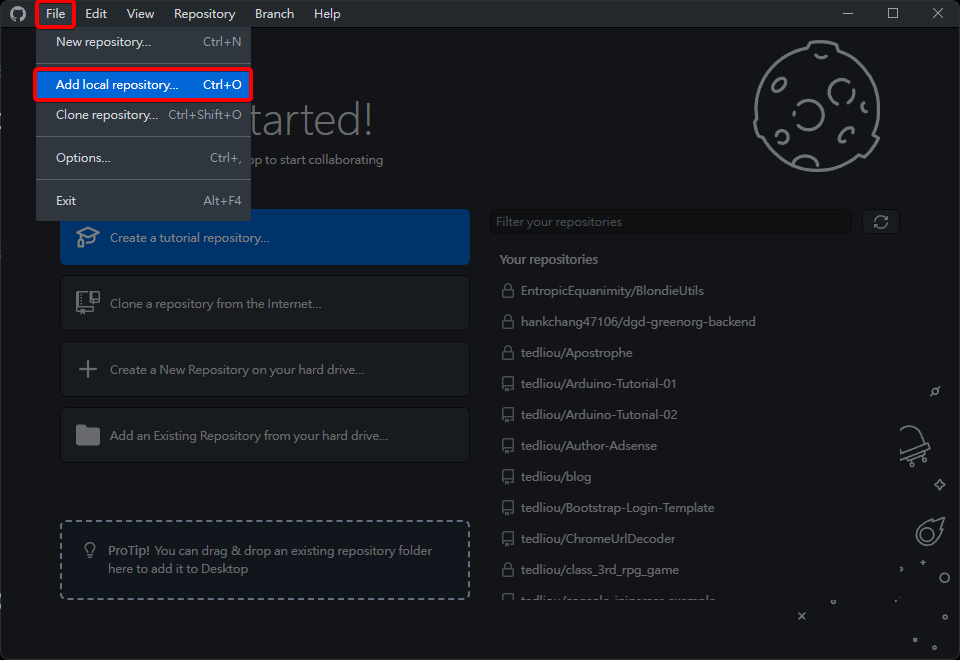Screen dimensions: 960x660
Task: Open the Help menu
Action: pyautogui.click(x=327, y=13)
